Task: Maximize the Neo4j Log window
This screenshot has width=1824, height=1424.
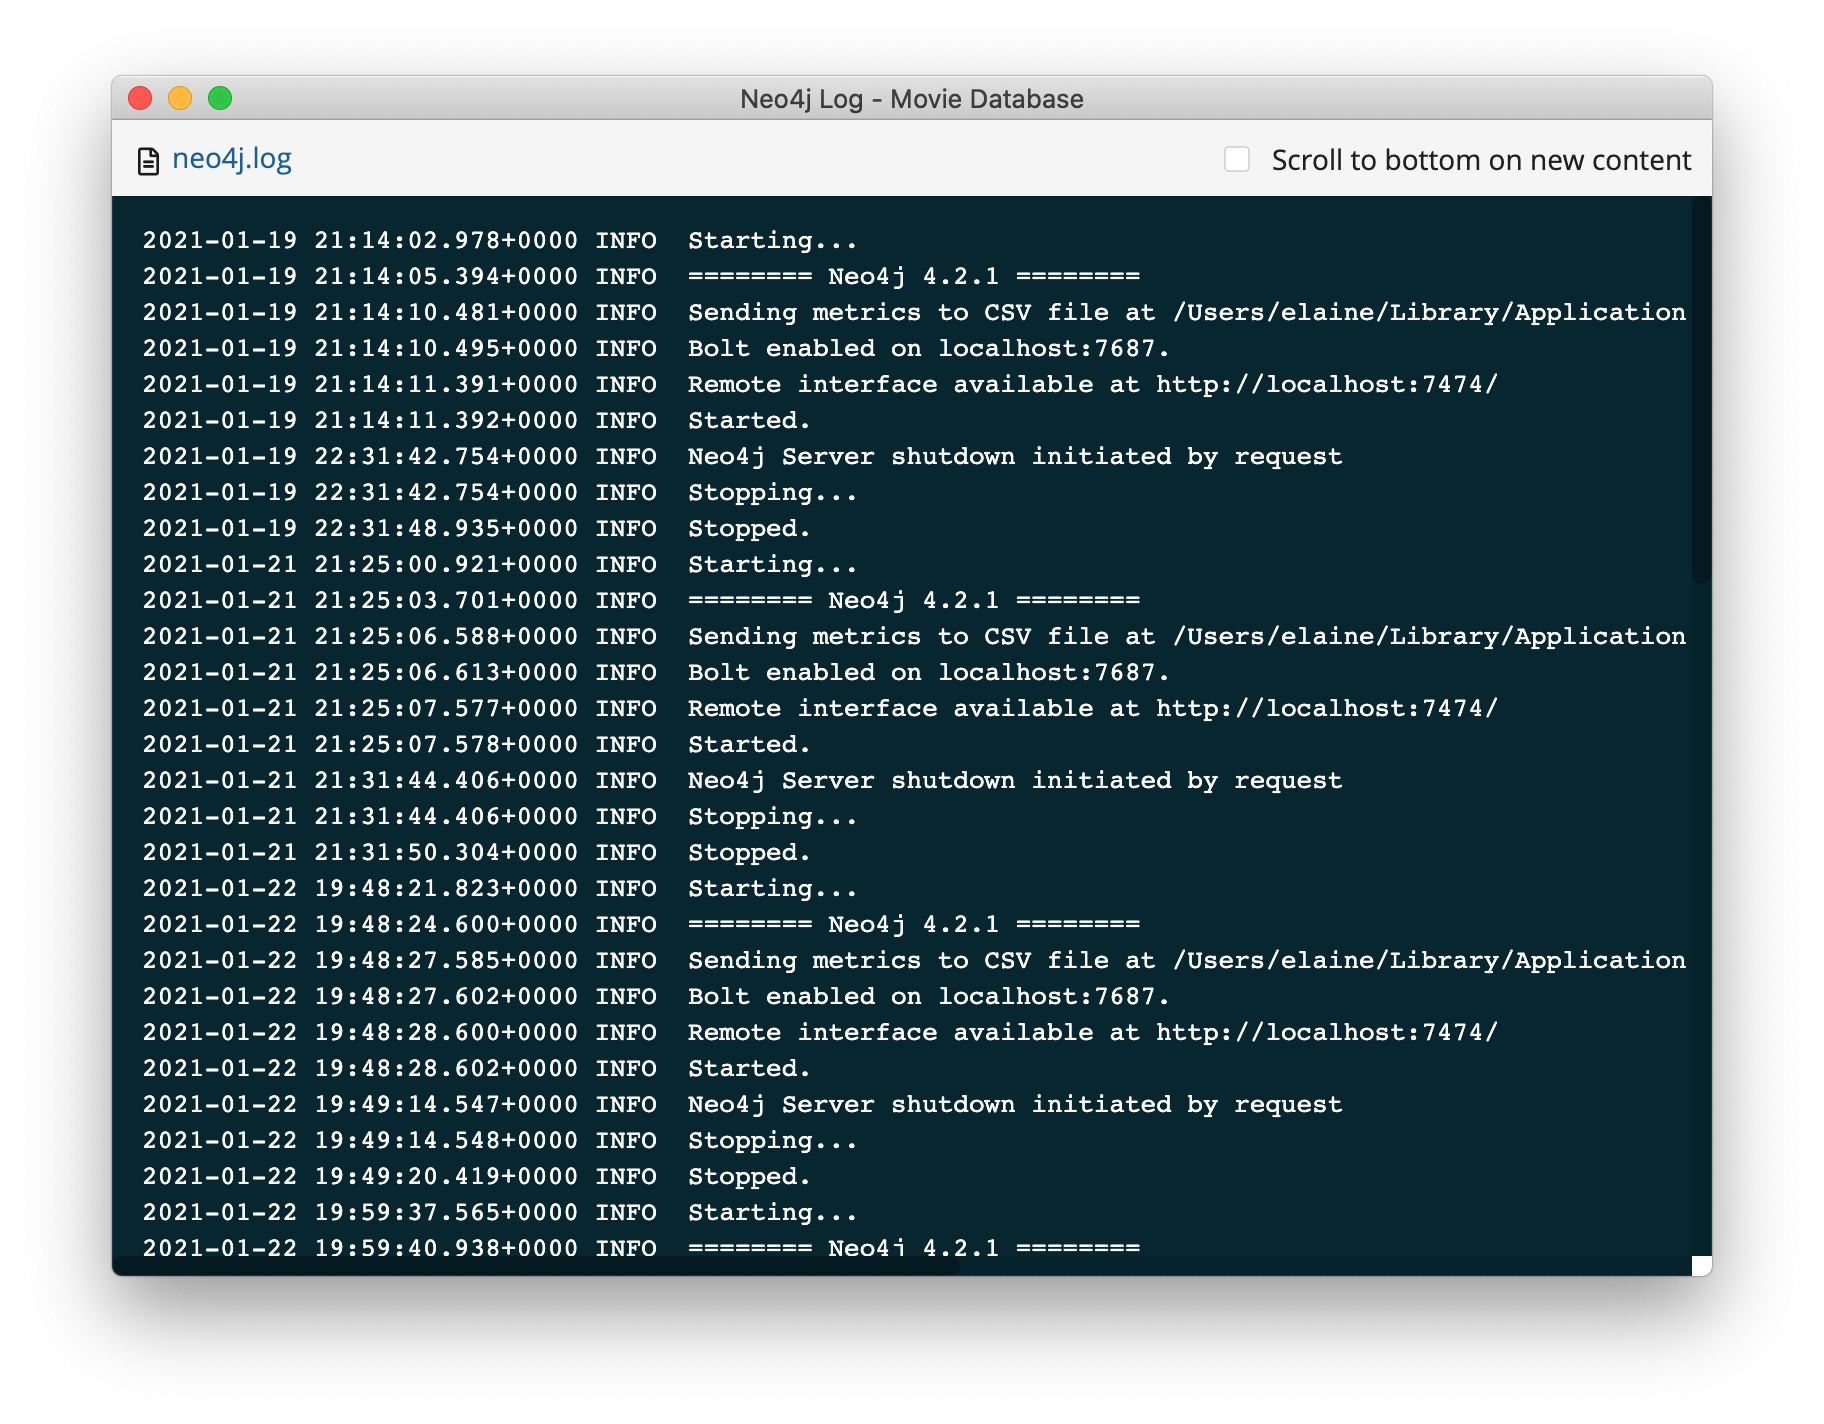Action: [220, 98]
